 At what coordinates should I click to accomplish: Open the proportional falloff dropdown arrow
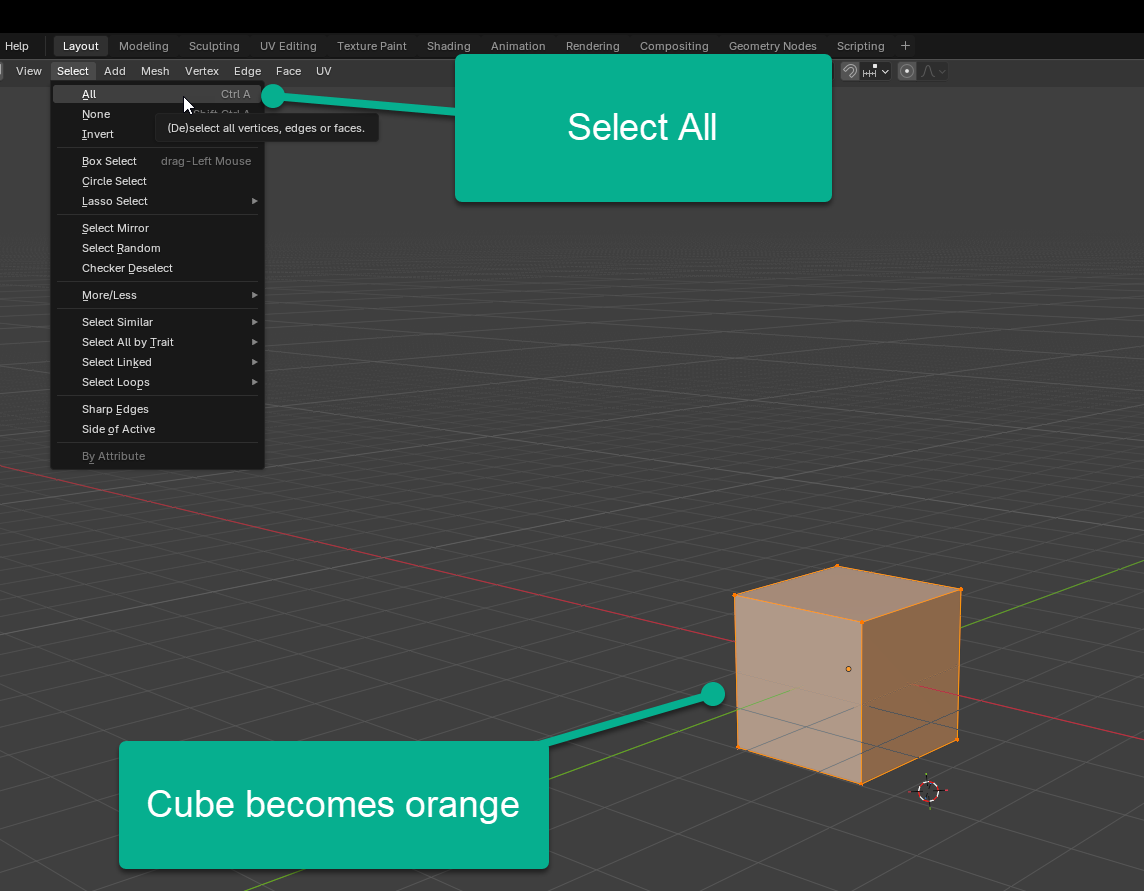(940, 71)
